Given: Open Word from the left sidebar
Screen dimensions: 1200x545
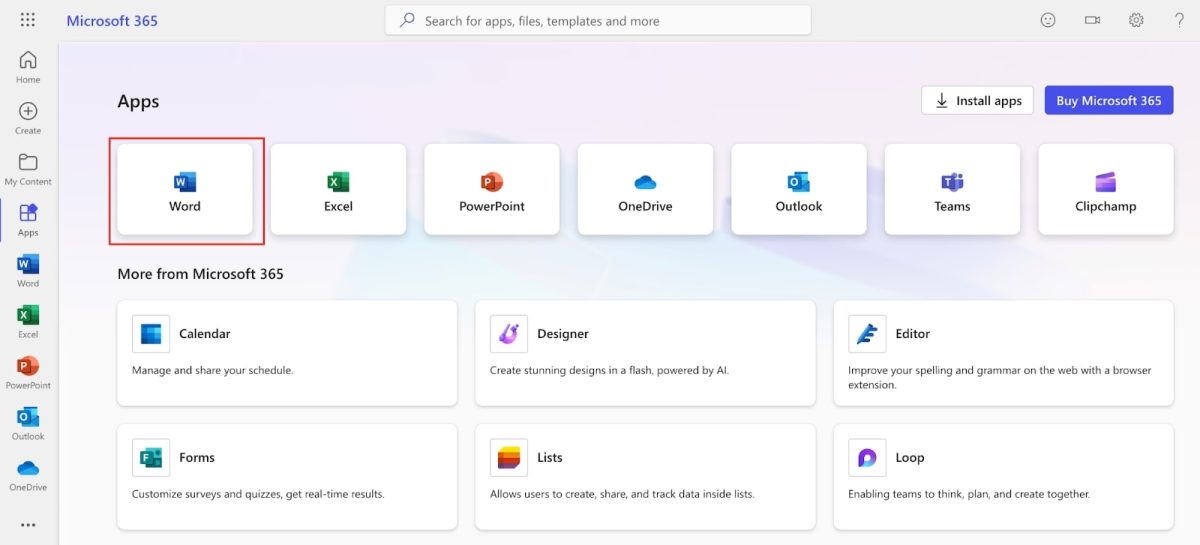Looking at the screenshot, I should (28, 271).
